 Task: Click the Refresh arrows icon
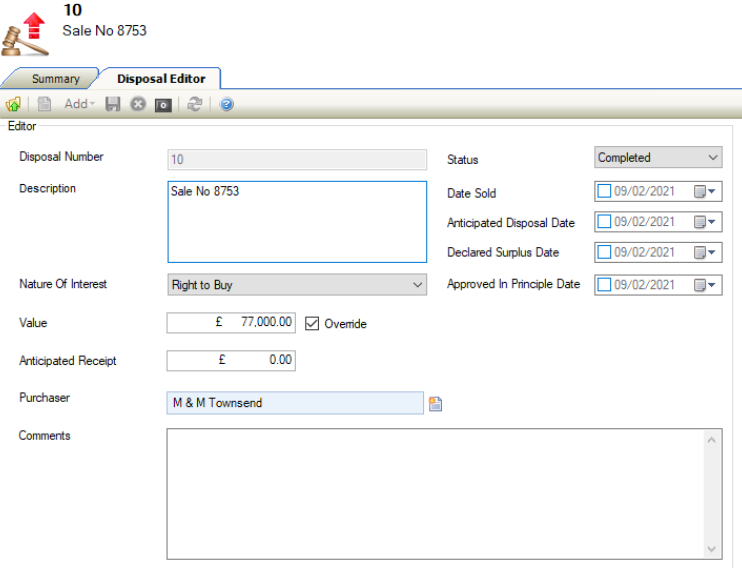[195, 104]
